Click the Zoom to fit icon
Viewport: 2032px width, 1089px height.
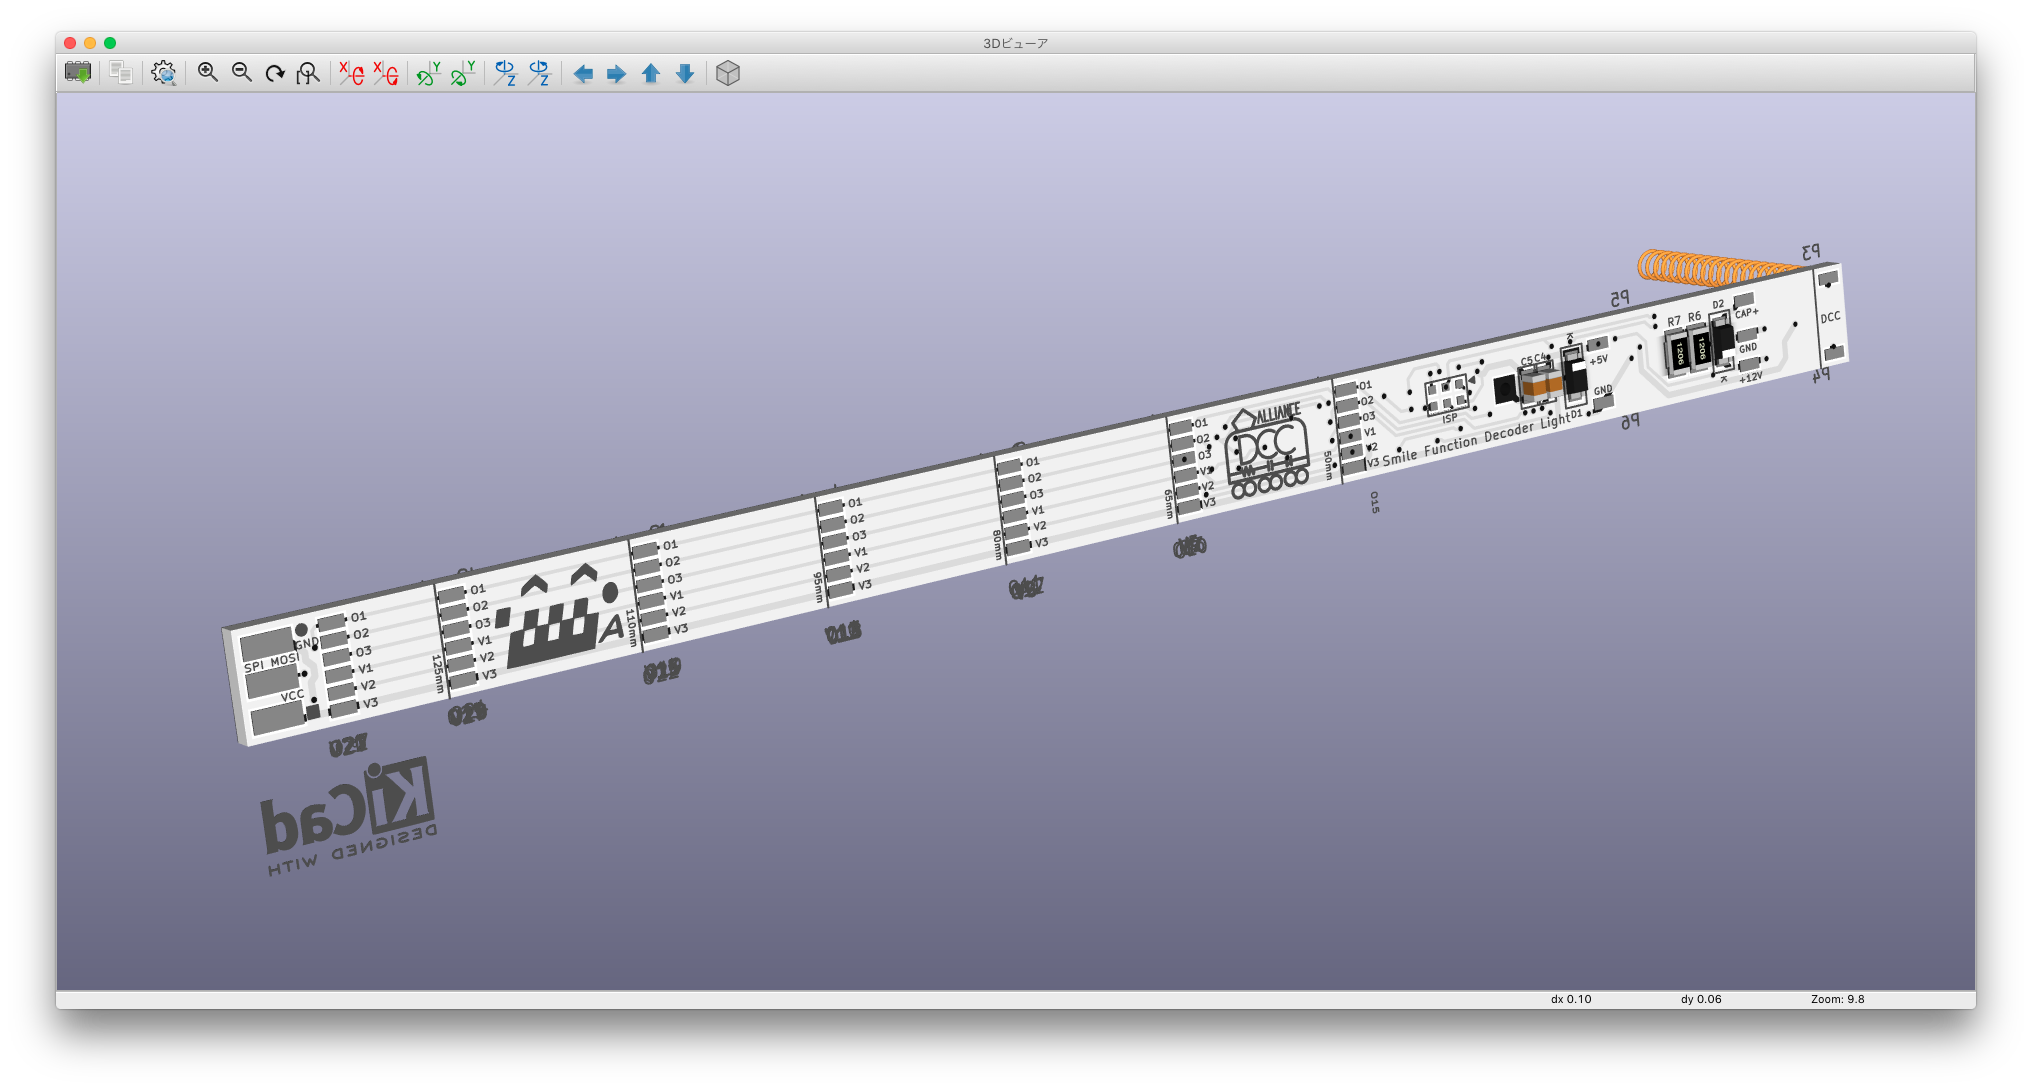(x=308, y=73)
